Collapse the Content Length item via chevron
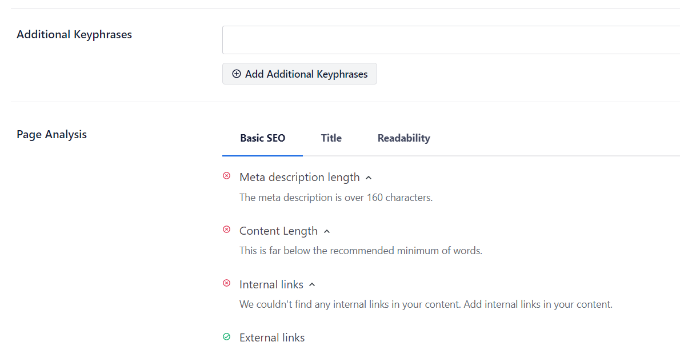 (x=327, y=232)
